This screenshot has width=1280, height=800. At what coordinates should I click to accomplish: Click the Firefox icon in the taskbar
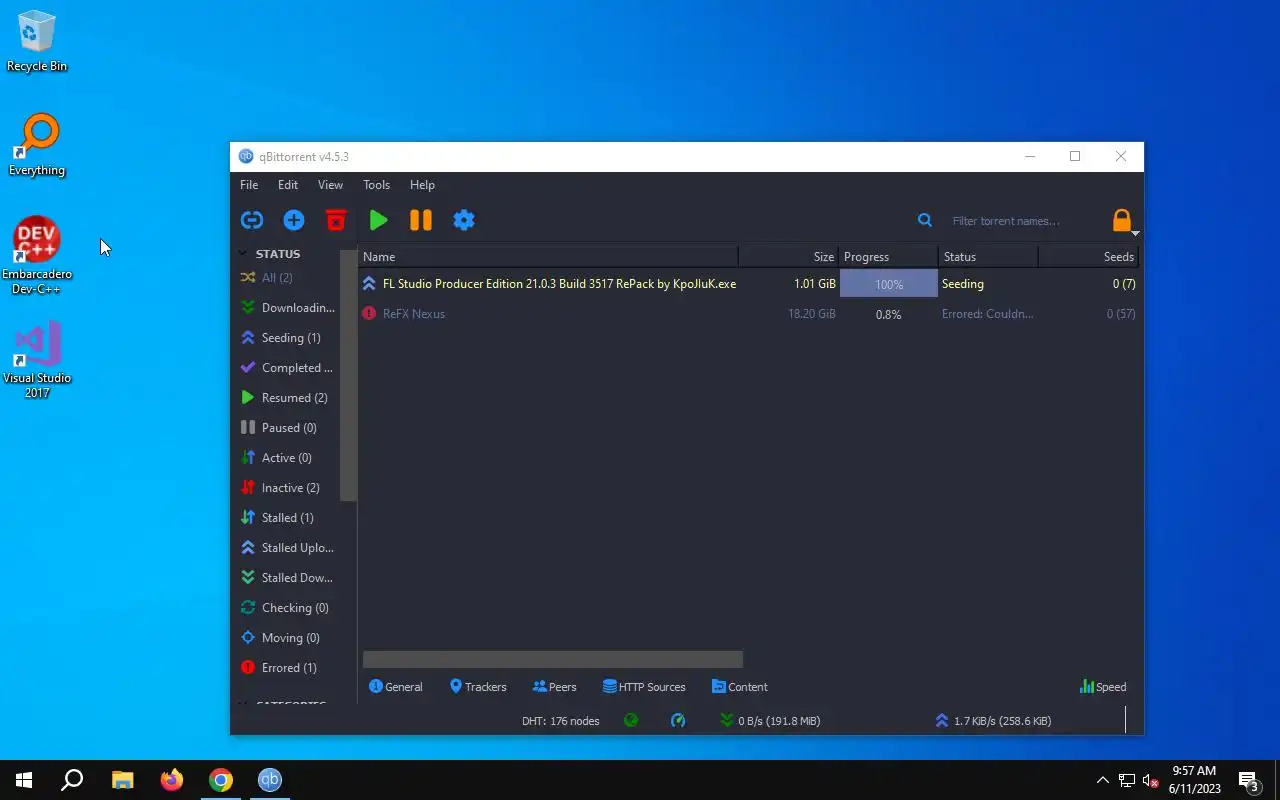click(x=172, y=780)
